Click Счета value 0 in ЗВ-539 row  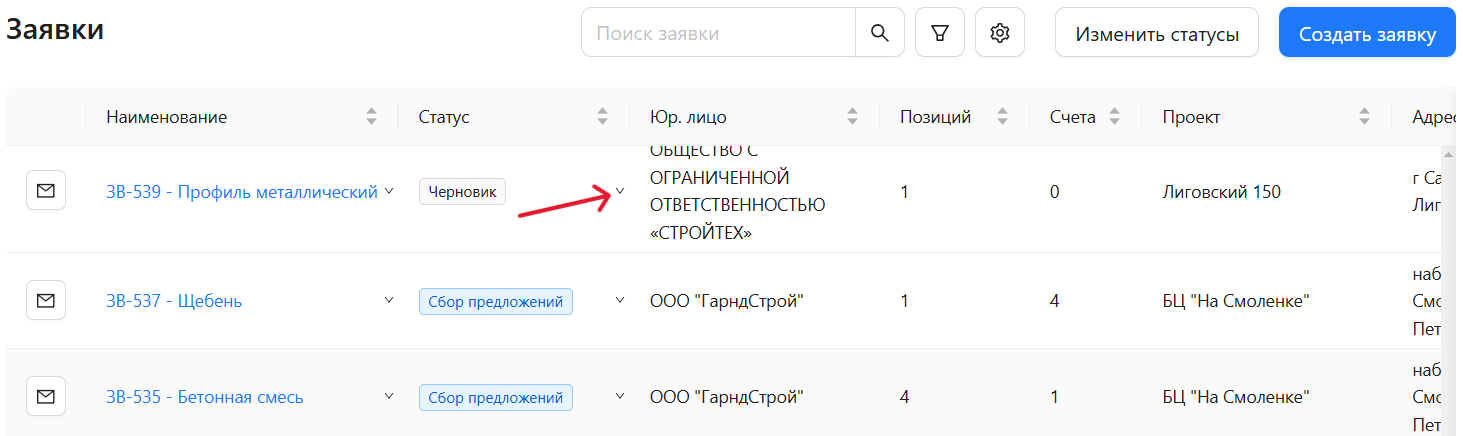tap(1055, 192)
